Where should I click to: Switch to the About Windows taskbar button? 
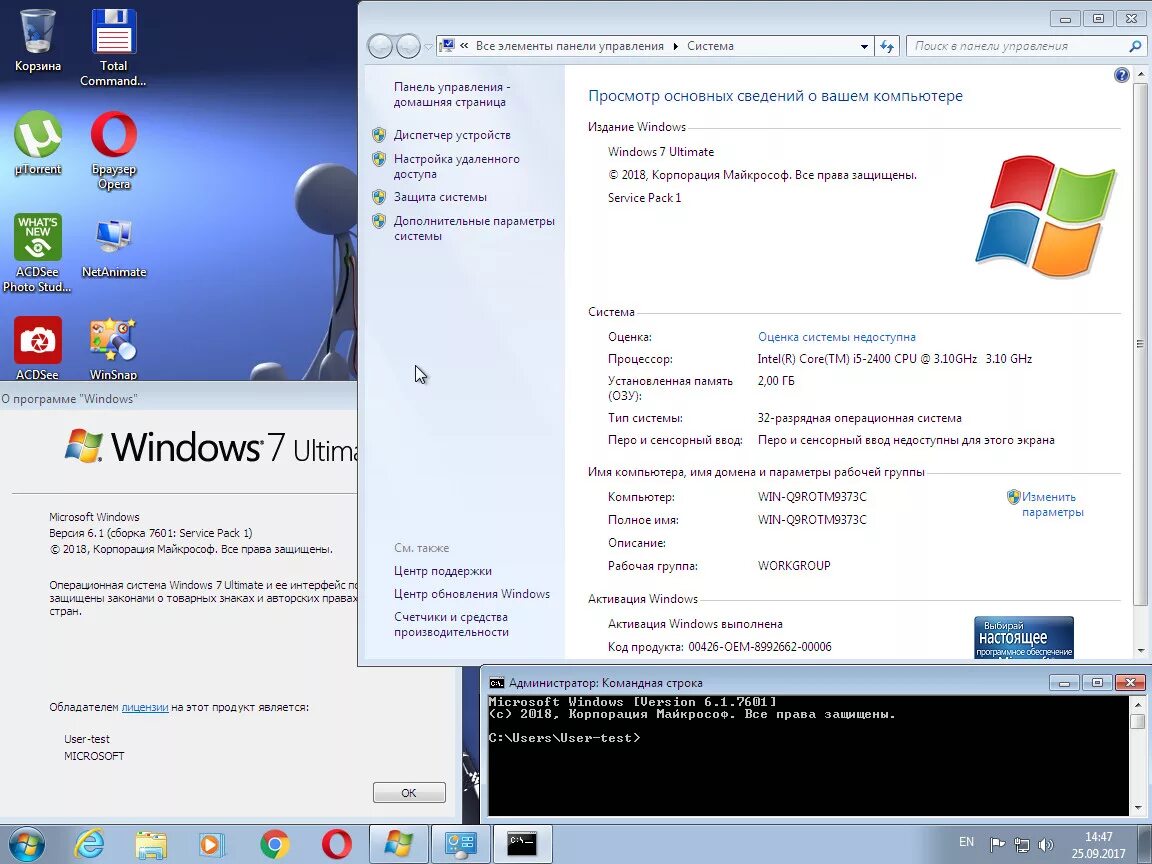click(397, 844)
